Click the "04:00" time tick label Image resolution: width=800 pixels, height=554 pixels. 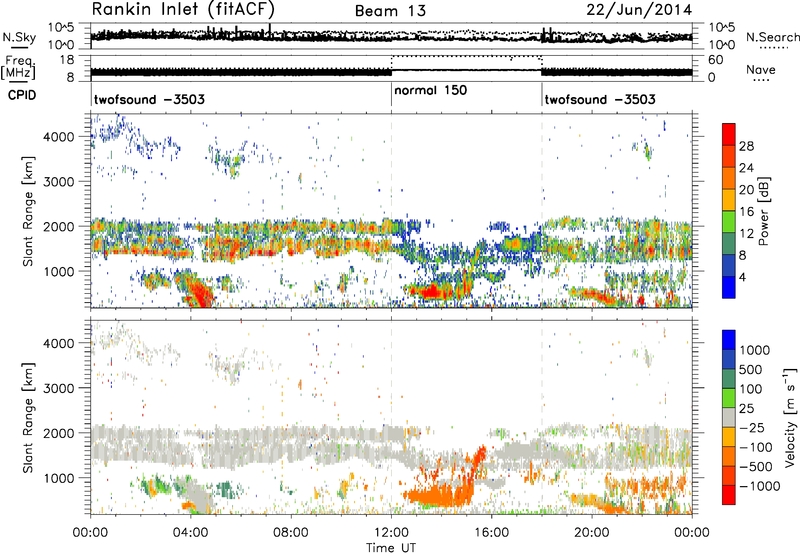coord(190,533)
